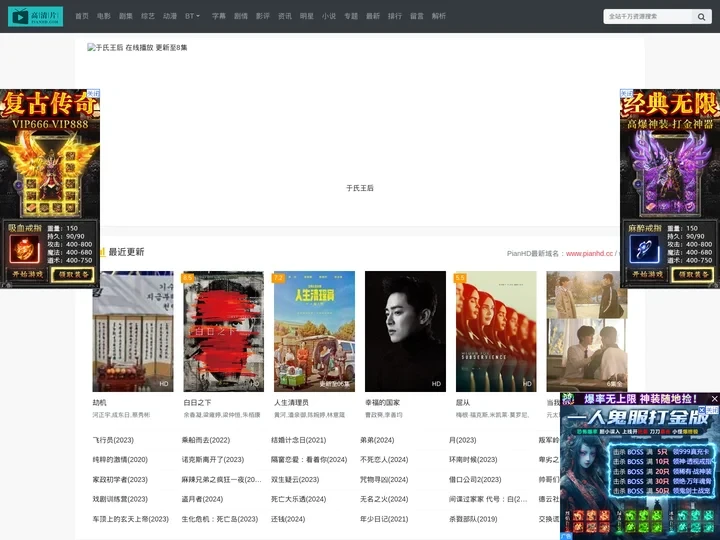Screen dimensions: 720x540
Task: Open 结婚计念日(2021) from the list
Action: 298,440
